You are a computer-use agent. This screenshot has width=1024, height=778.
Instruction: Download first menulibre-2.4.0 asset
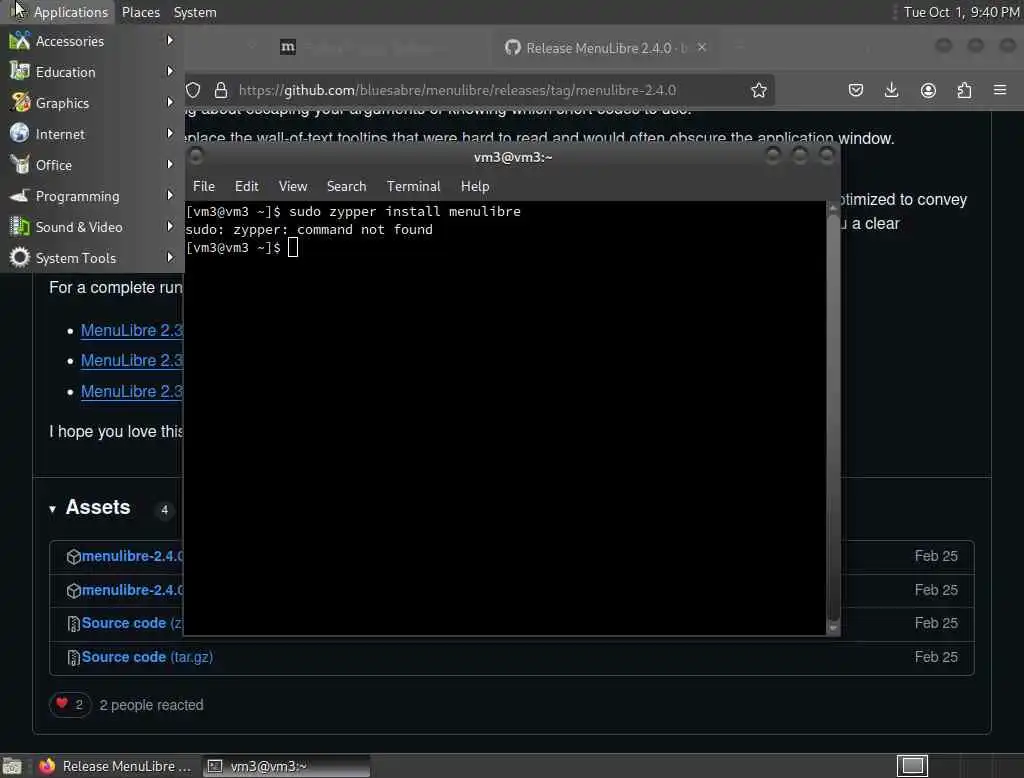pyautogui.click(x=133, y=556)
